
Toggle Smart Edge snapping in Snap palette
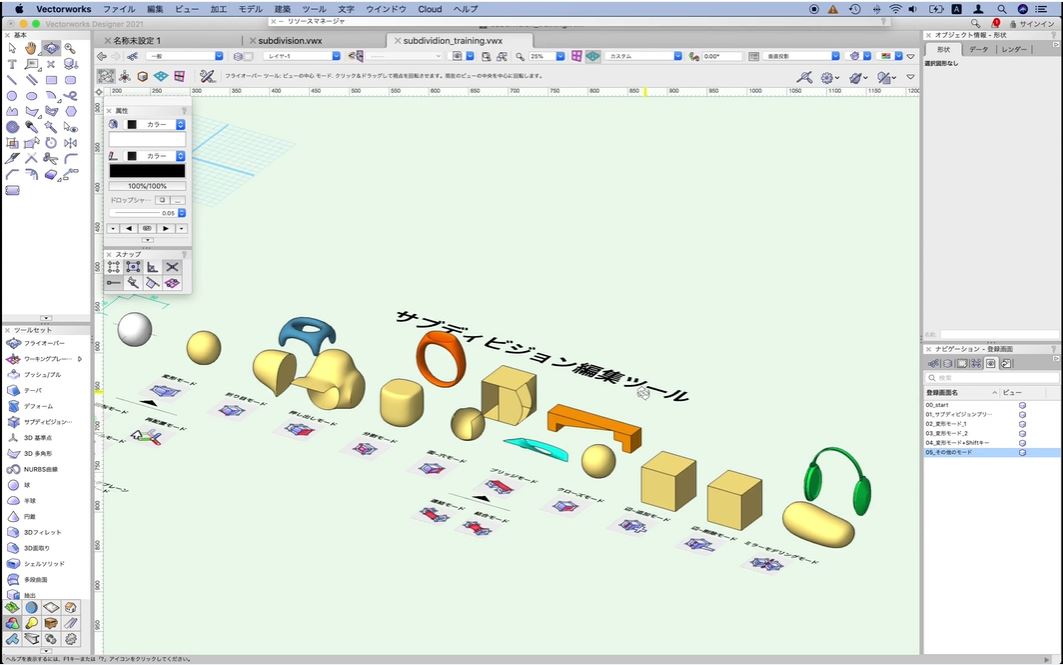[x=114, y=283]
